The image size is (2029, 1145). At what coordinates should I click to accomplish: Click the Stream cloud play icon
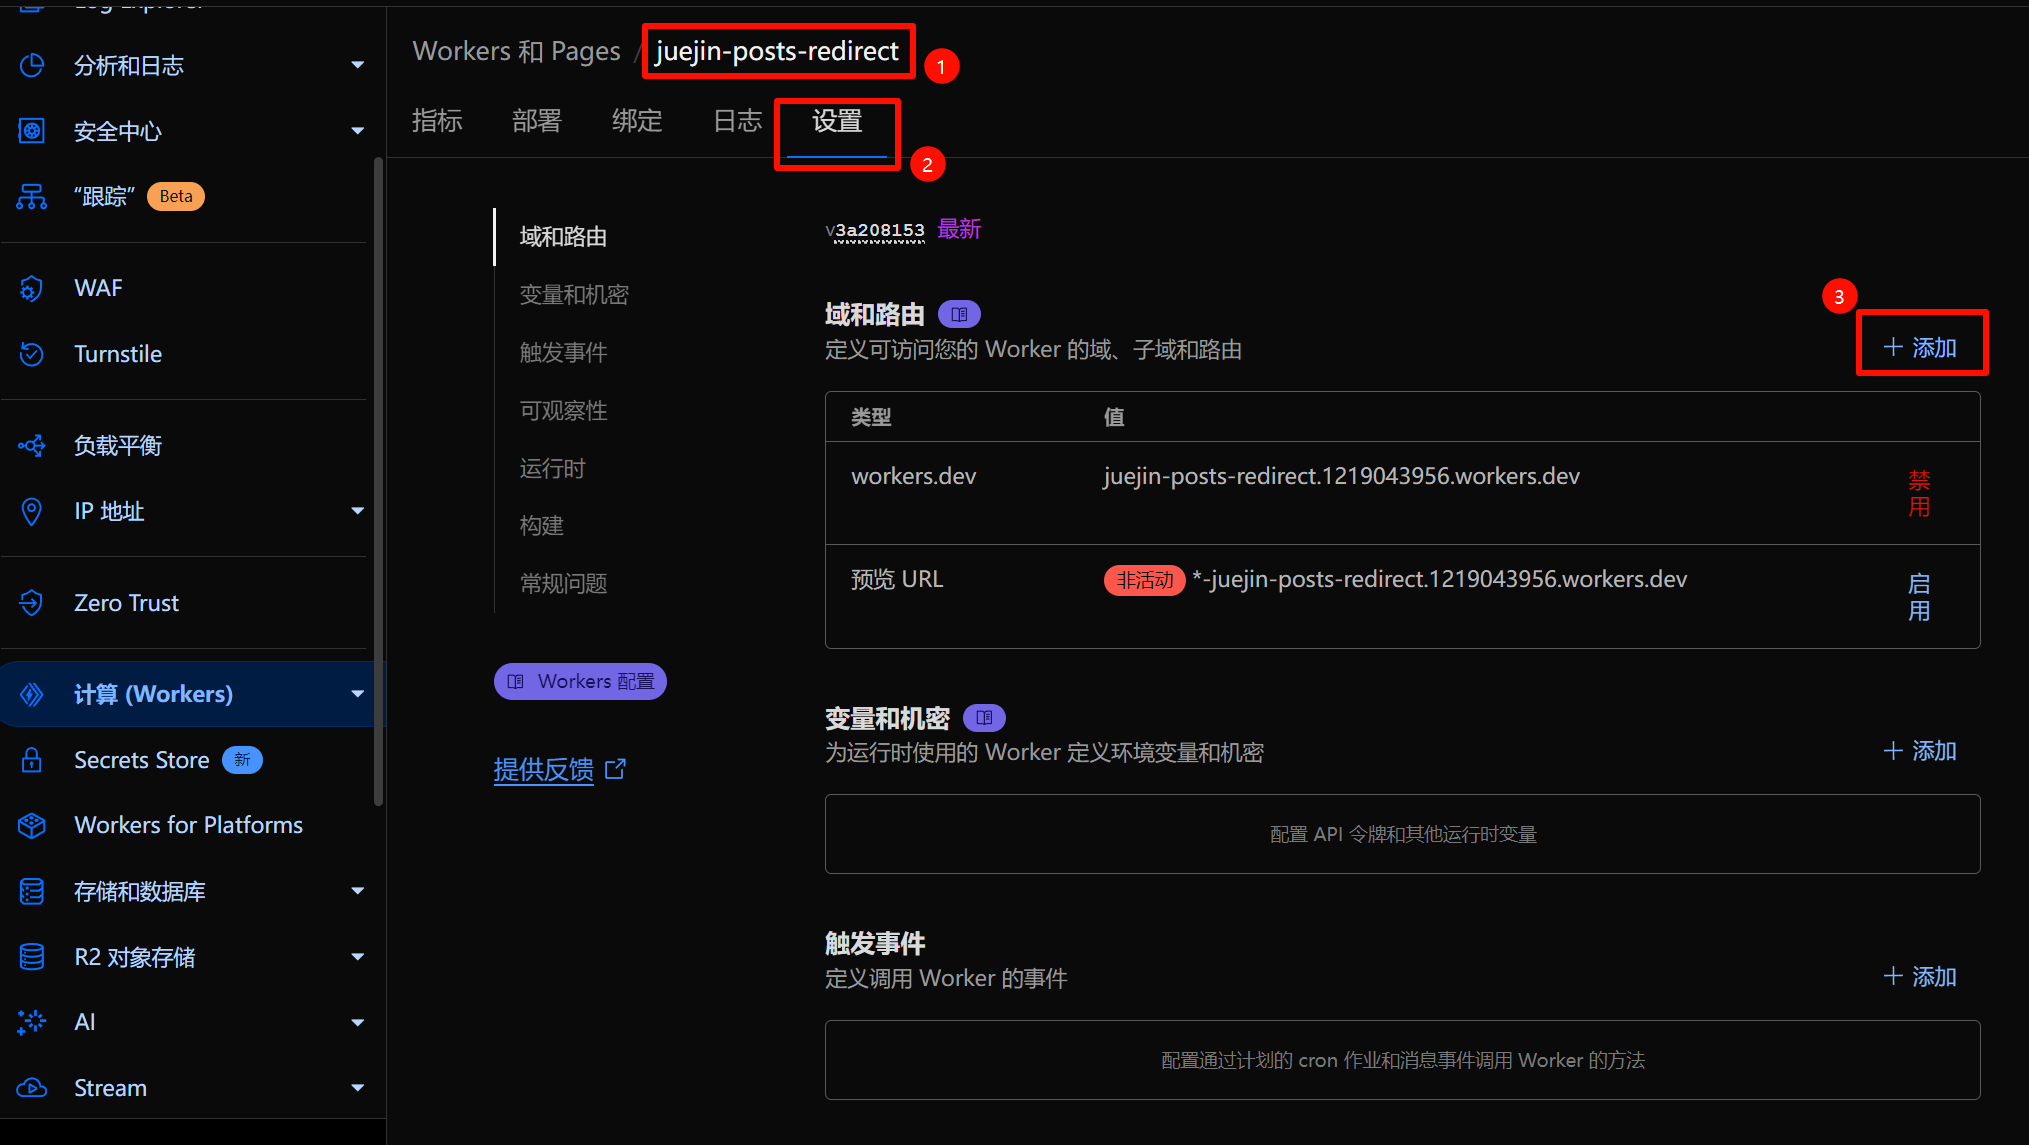coord(32,1088)
